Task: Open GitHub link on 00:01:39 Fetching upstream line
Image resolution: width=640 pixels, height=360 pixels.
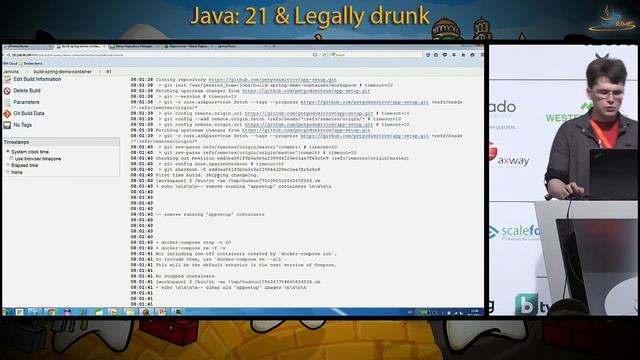Action: (306, 130)
